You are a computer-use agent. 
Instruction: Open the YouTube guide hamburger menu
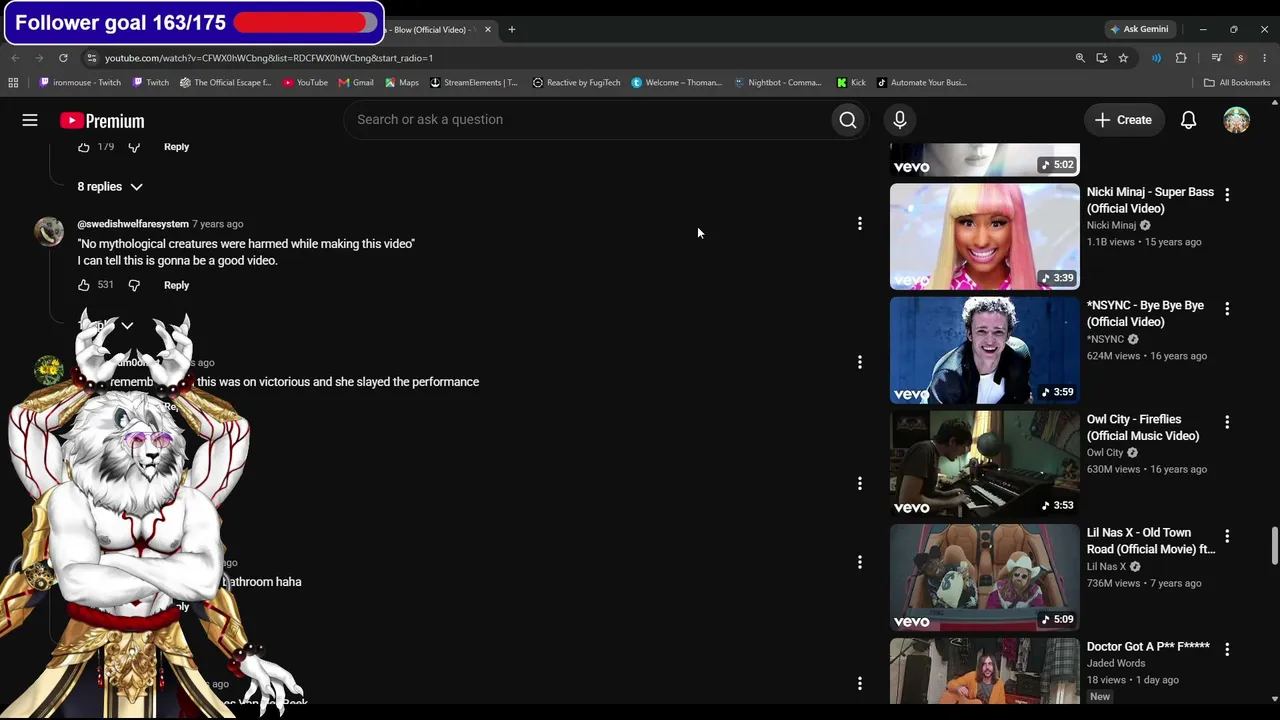30,120
